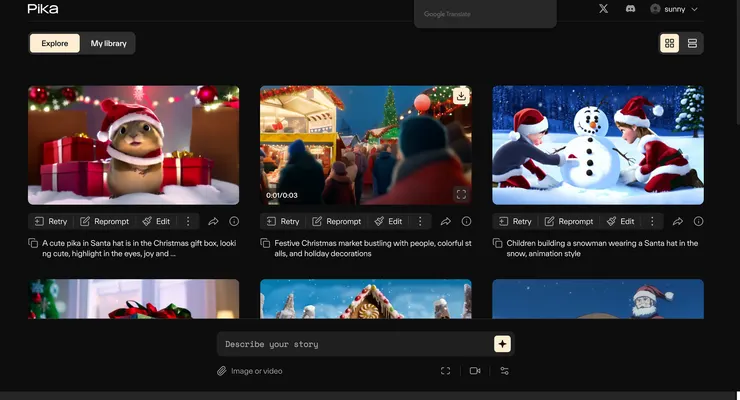Image resolution: width=740 pixels, height=400 pixels.
Task: Retry the pika in Santa hat video
Action: tap(51, 221)
